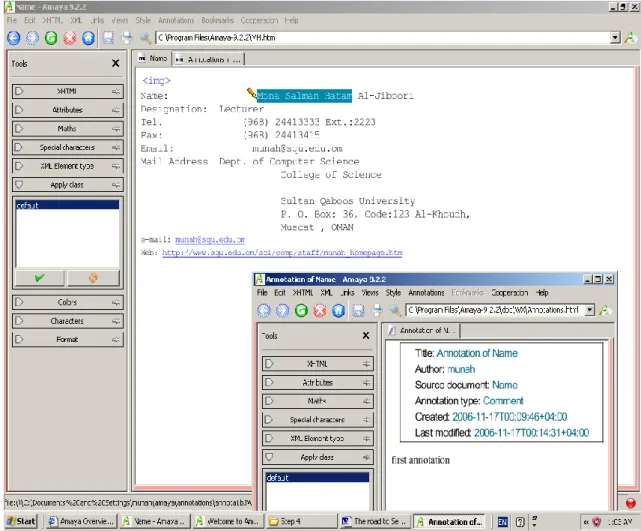Expand XHTML section in main Tools panel
Viewport: 641px width, 531px height.
(67, 91)
